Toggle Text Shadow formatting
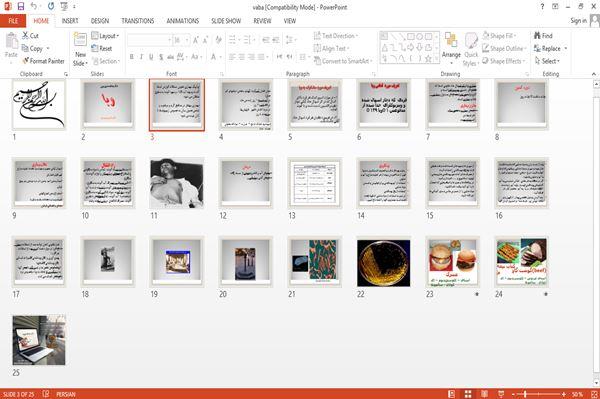 161,57
